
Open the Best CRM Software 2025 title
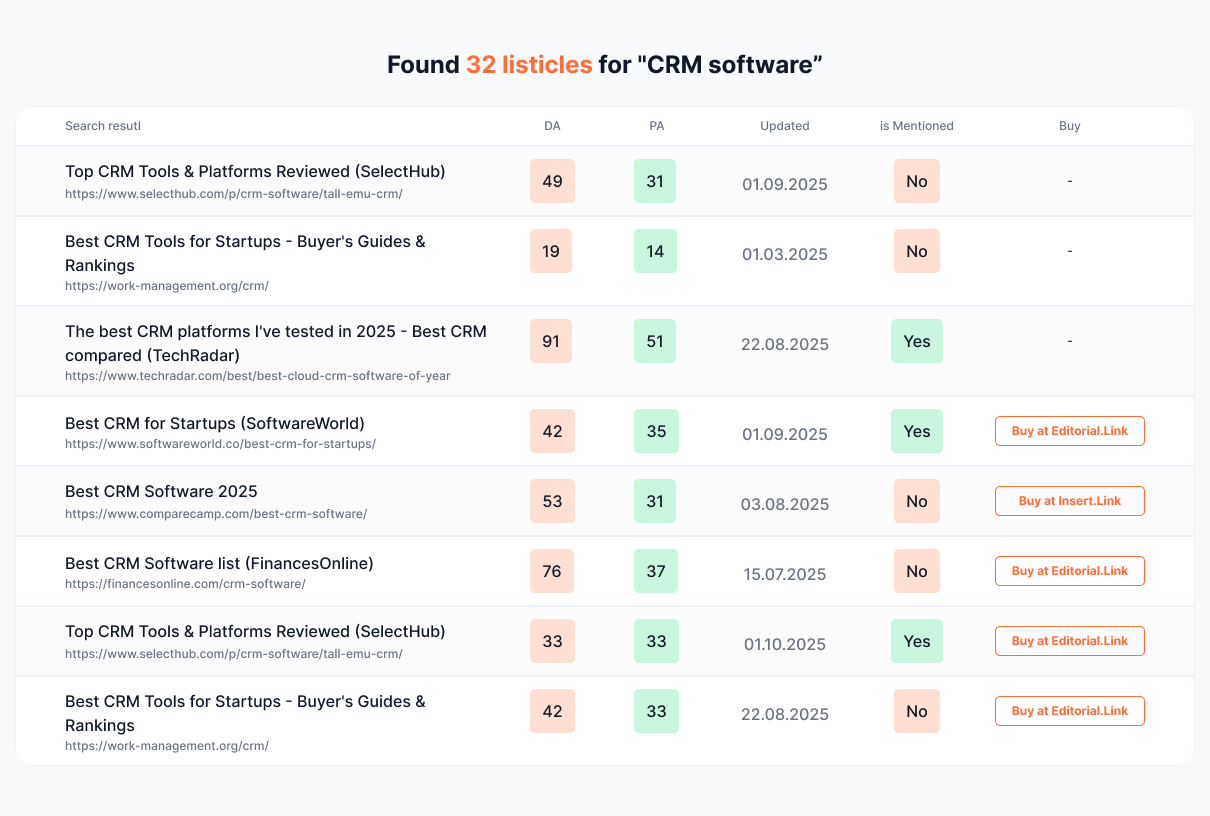point(161,491)
